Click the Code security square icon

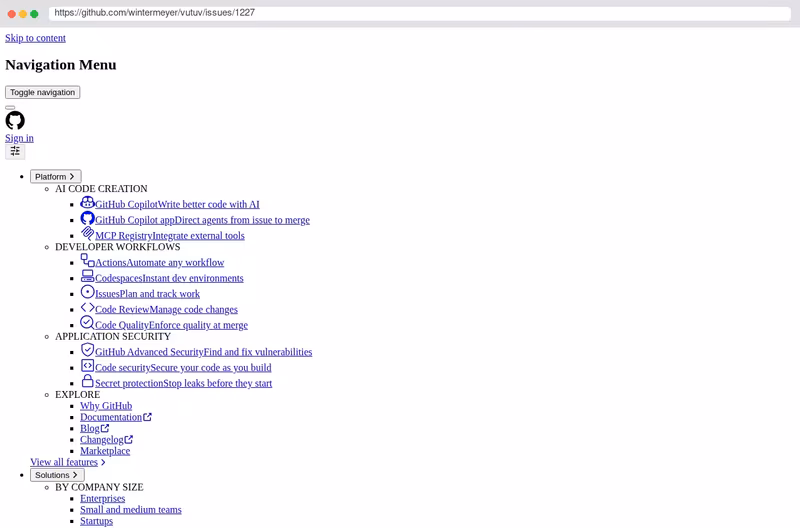coord(87,366)
